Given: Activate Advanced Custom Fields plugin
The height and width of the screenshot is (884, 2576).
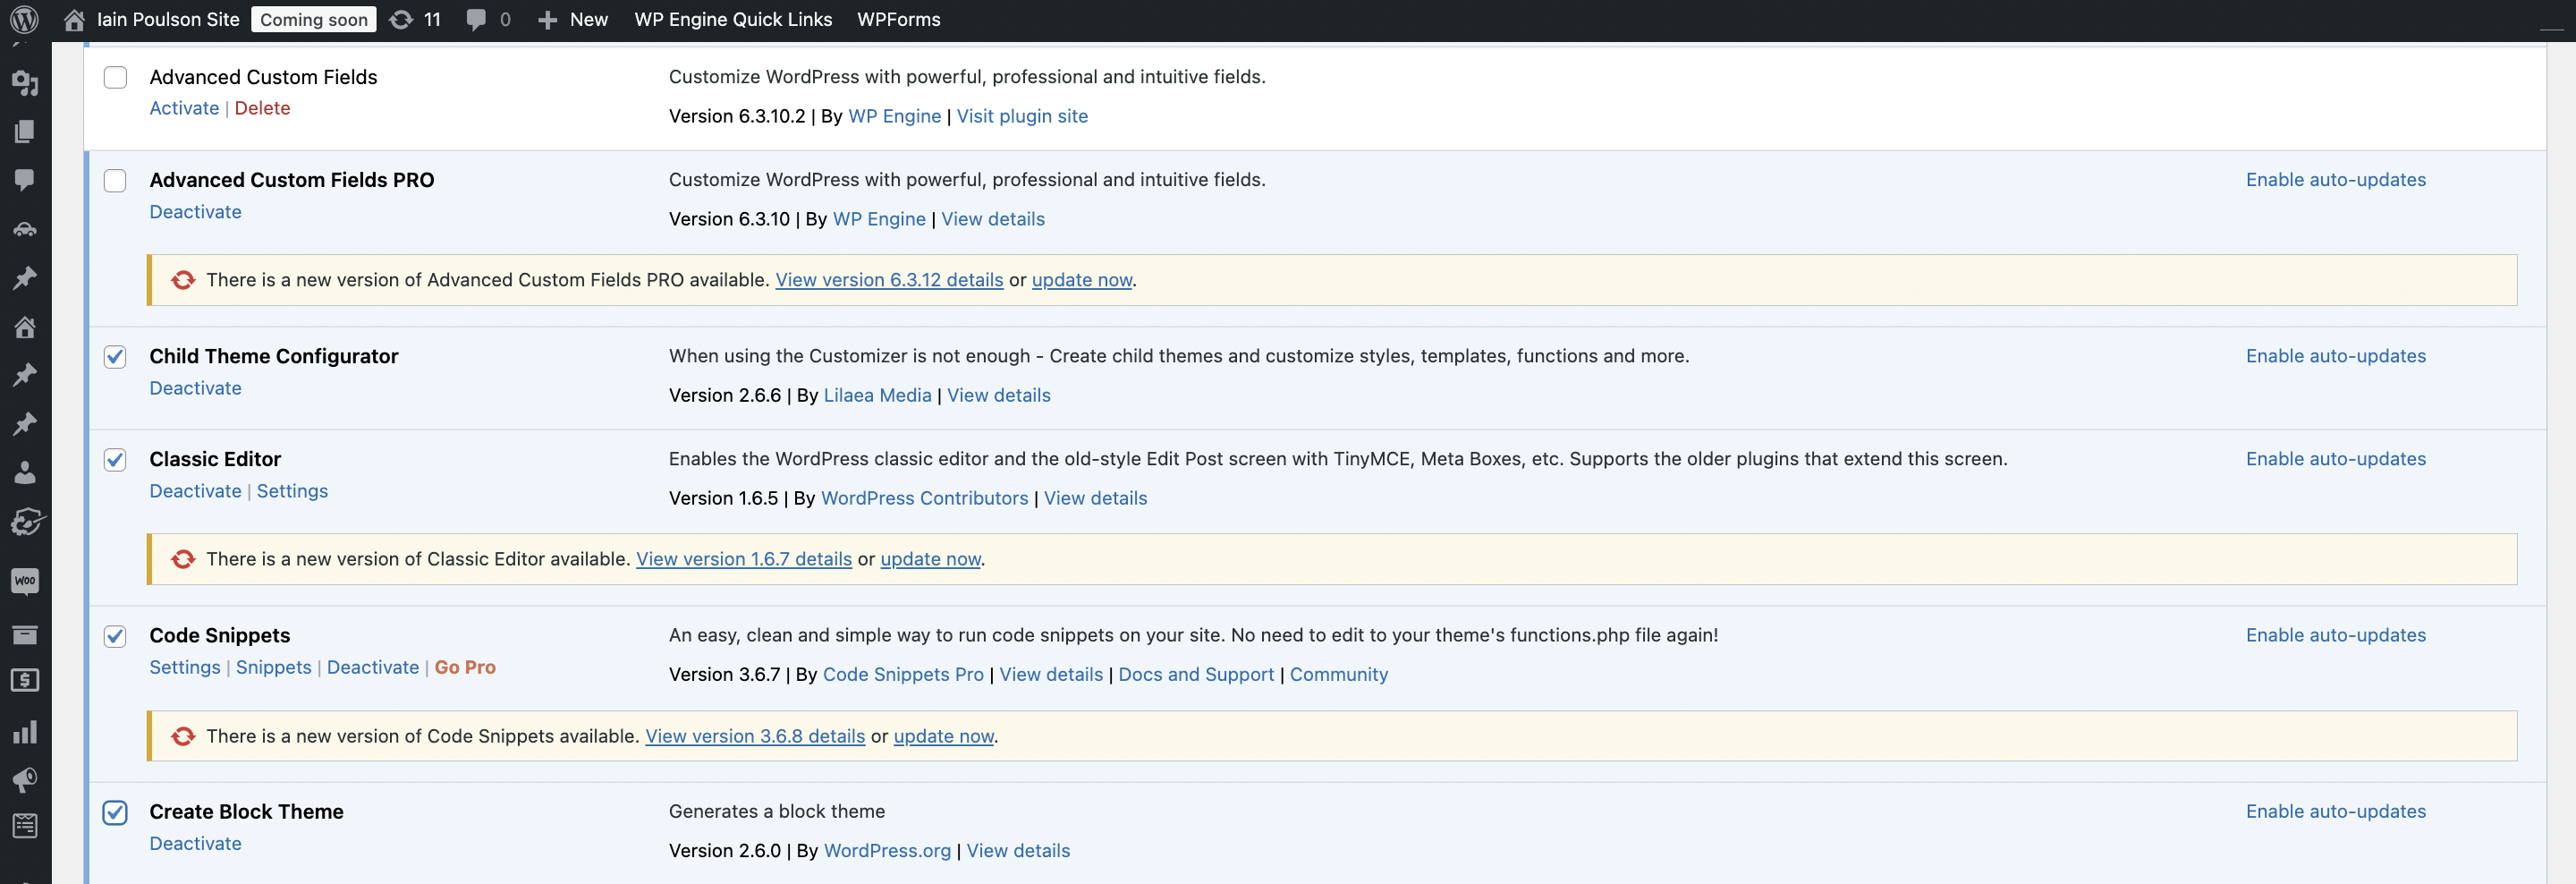Looking at the screenshot, I should pos(184,108).
